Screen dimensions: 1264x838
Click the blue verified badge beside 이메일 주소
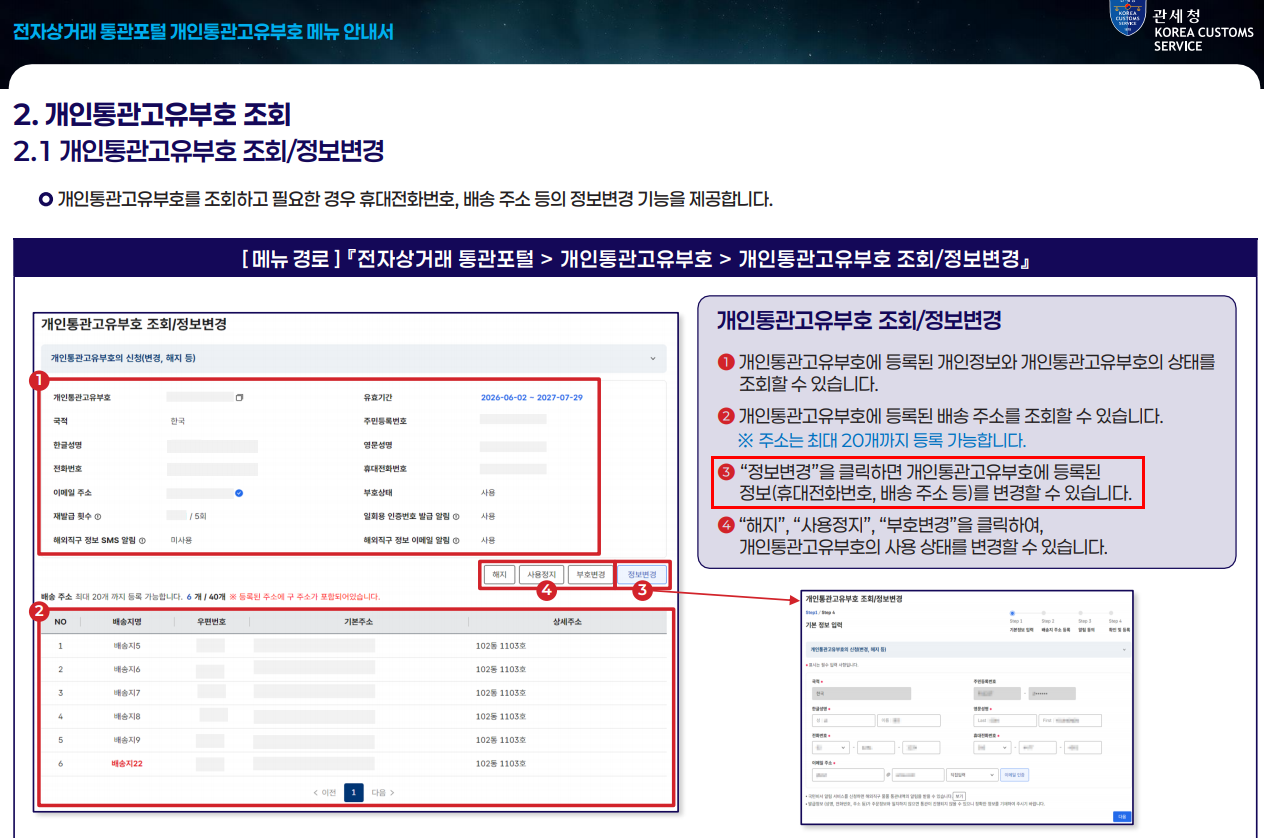coord(239,493)
